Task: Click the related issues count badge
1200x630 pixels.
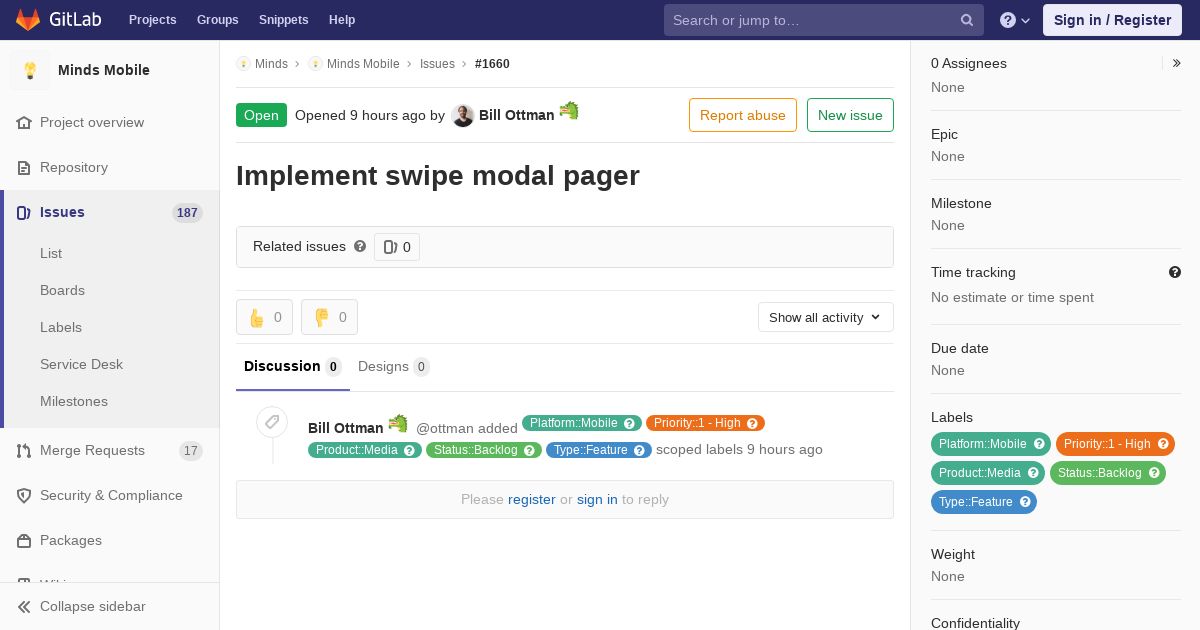Action: [397, 247]
